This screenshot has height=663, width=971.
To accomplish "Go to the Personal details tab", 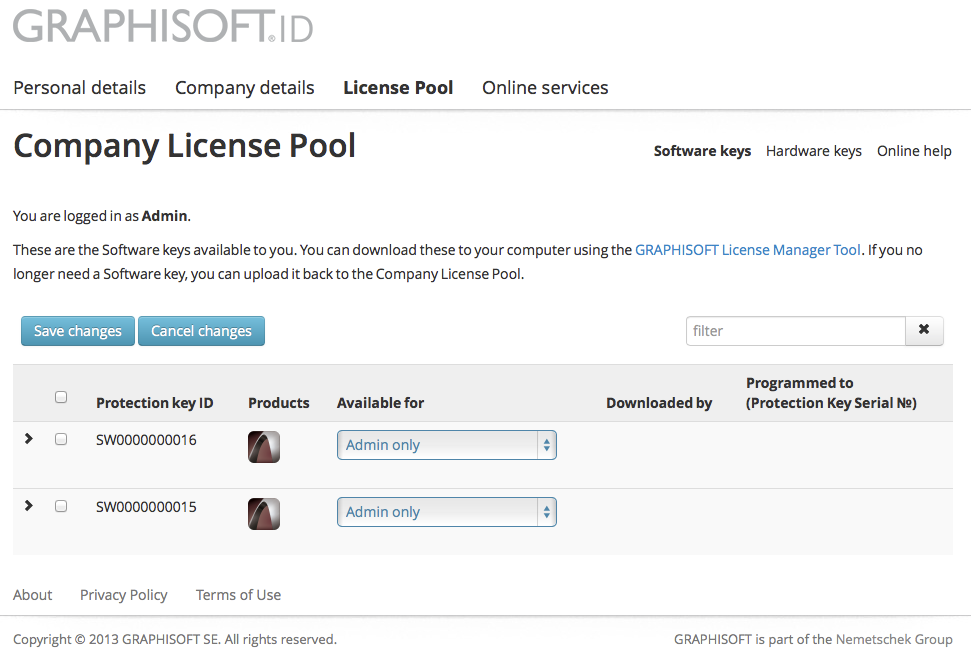I will point(79,88).
